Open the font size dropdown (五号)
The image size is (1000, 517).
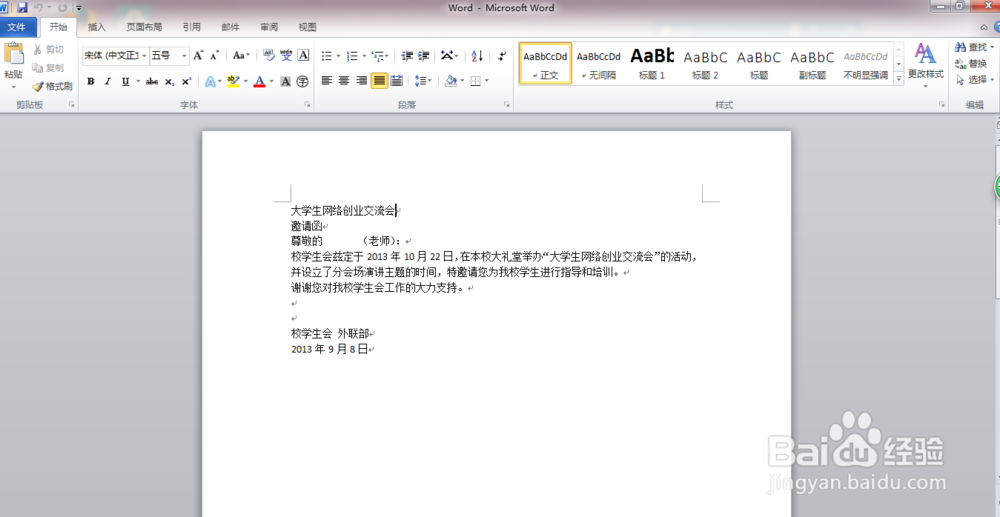click(x=184, y=56)
